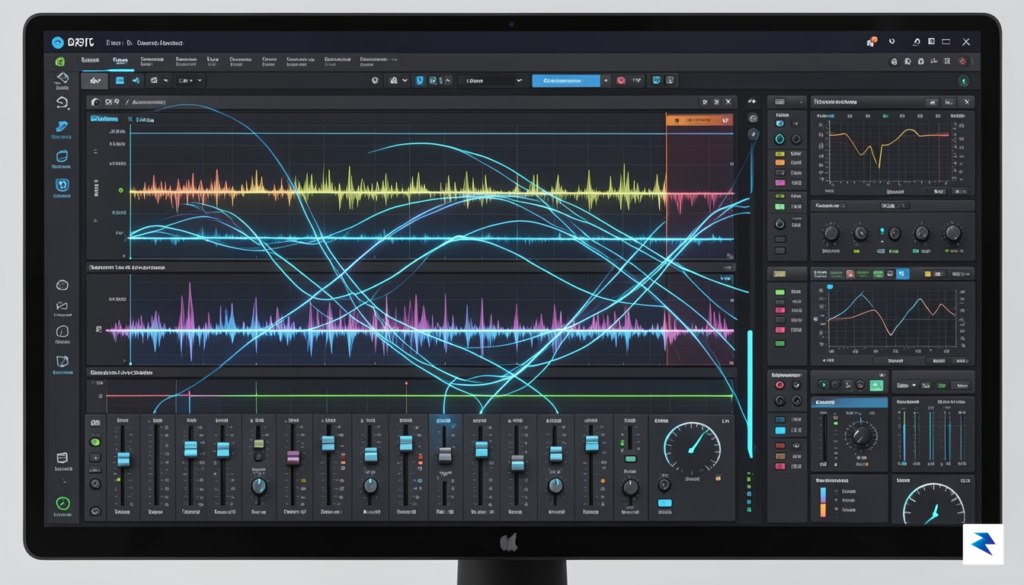Screen dimensions: 1024x585
Task: Click the master gauge dial at mixer's right end
Action: tap(692, 448)
